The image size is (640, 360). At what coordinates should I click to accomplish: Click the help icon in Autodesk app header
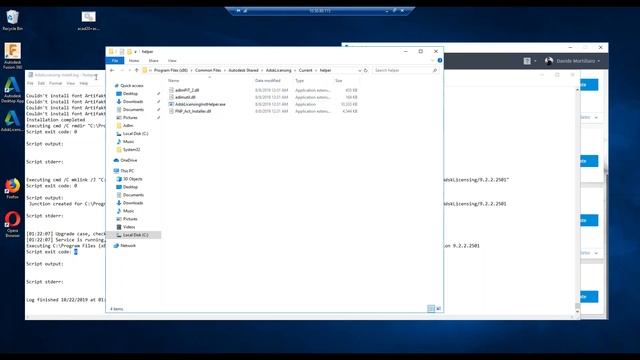[x=527, y=61]
